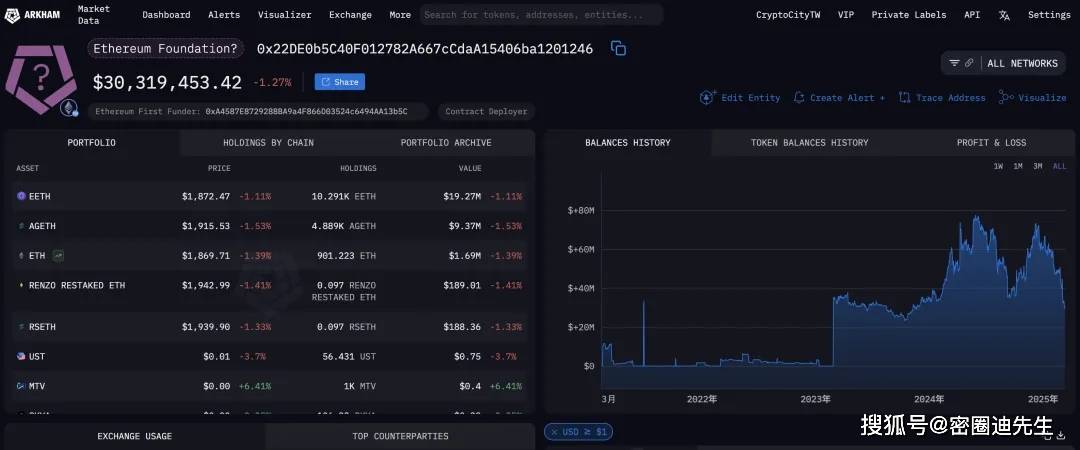The height and width of the screenshot is (450, 1080).
Task: Click the 4.889K AGETH holdings cell
Action: click(x=344, y=226)
